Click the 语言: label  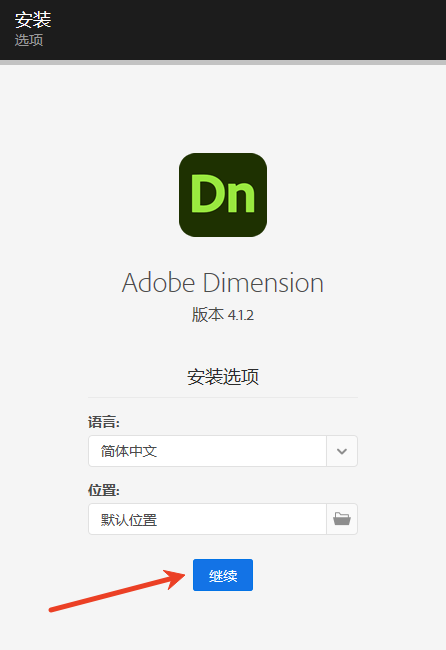[x=104, y=422]
